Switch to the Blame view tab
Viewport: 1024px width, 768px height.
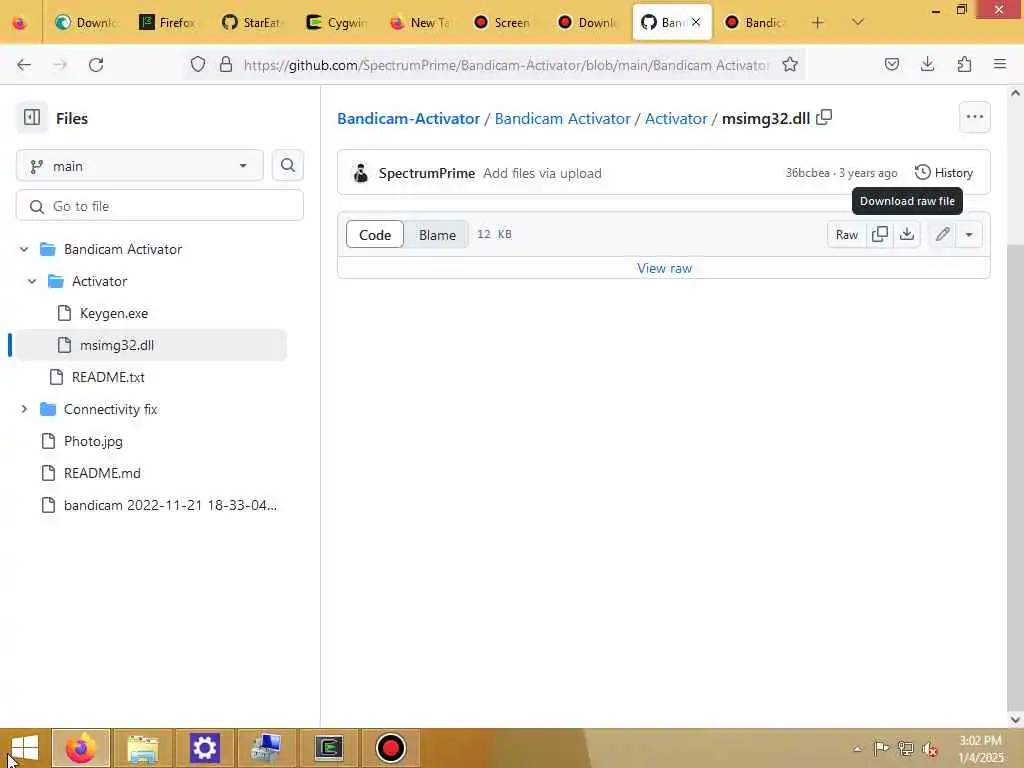coord(437,234)
